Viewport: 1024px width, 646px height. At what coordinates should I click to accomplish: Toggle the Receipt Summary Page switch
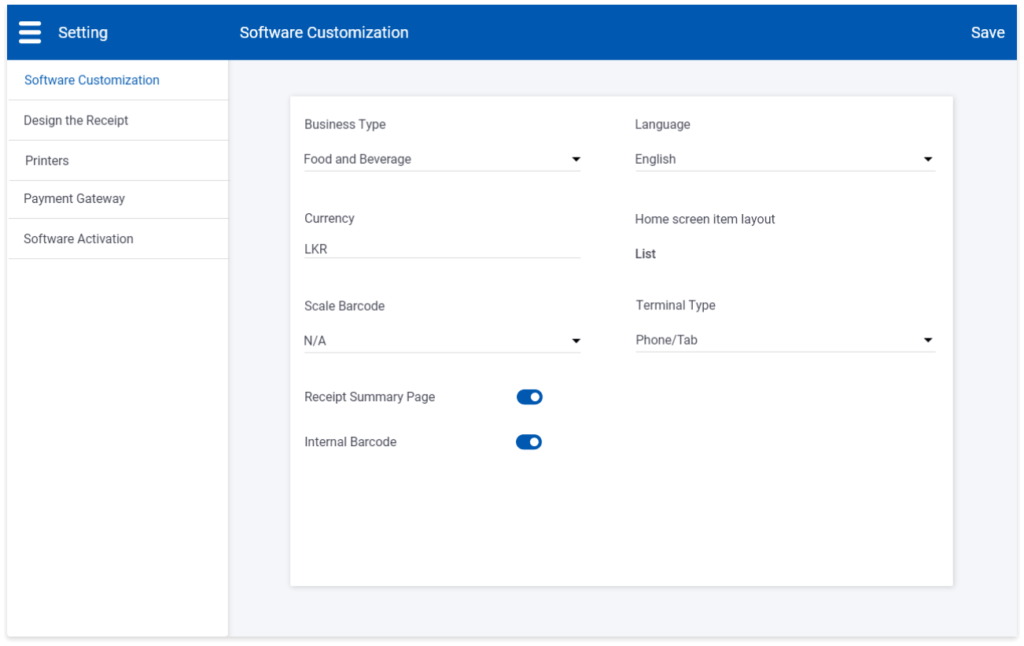(x=529, y=397)
